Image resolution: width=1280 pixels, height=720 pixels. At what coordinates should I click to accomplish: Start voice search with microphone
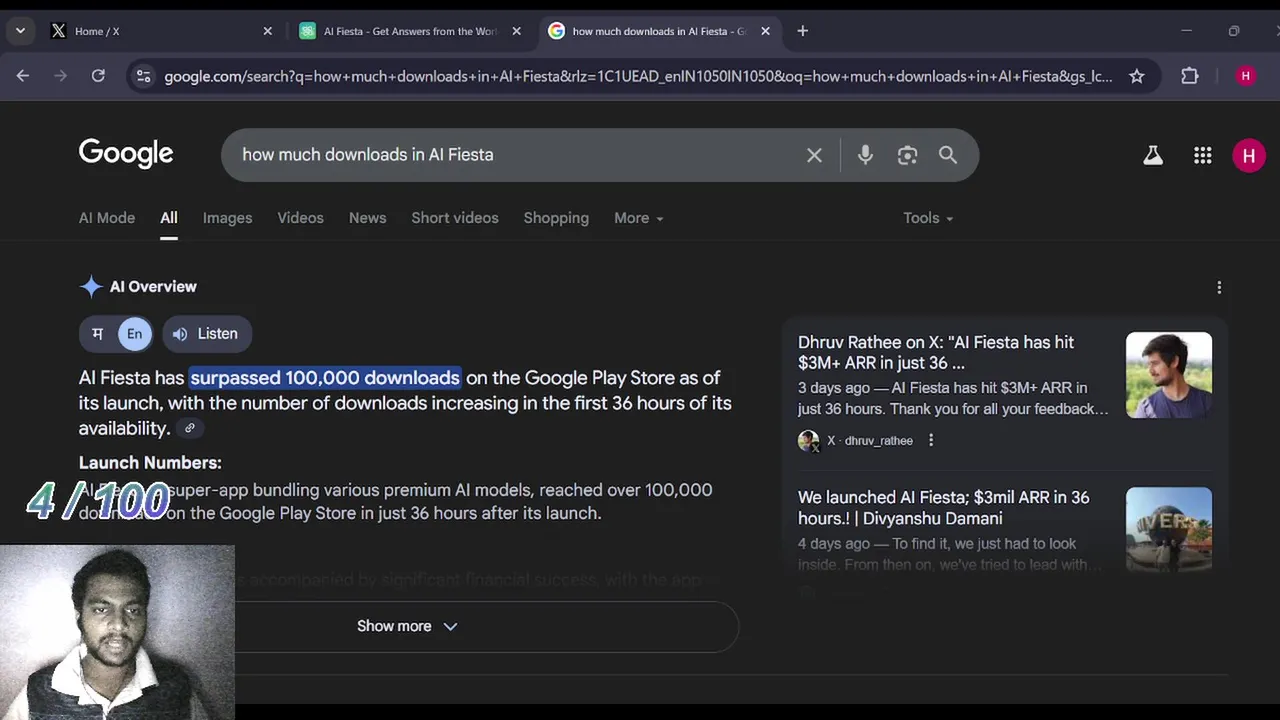(x=865, y=155)
